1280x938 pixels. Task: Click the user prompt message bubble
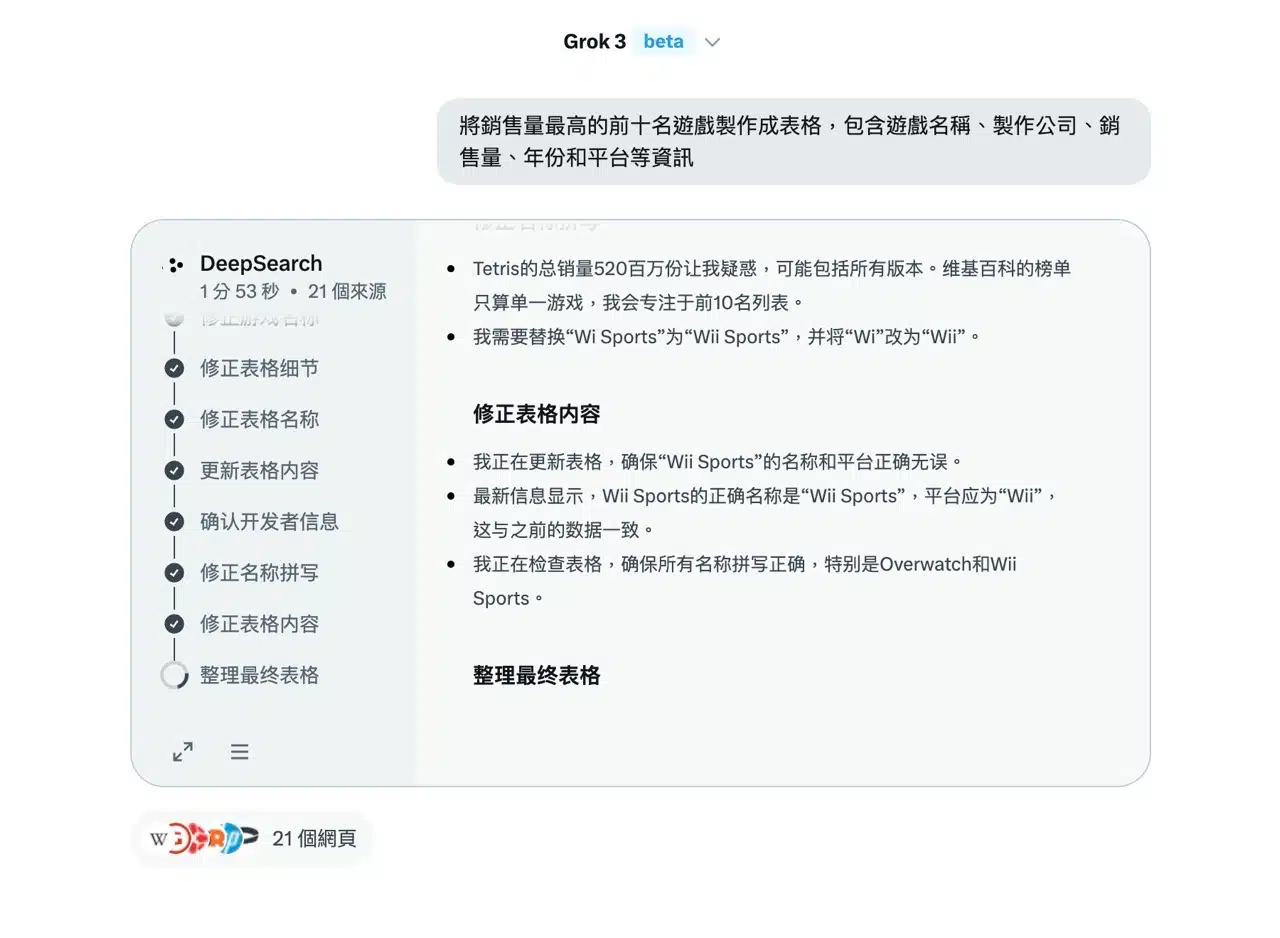pos(793,141)
